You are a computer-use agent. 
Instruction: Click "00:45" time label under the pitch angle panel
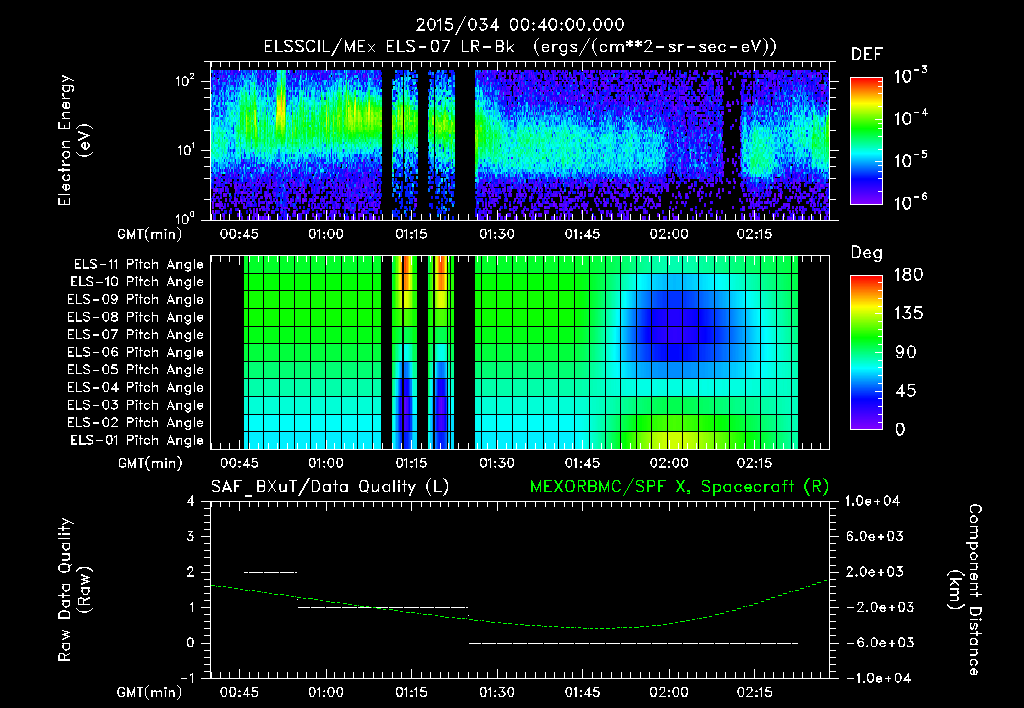pos(239,463)
